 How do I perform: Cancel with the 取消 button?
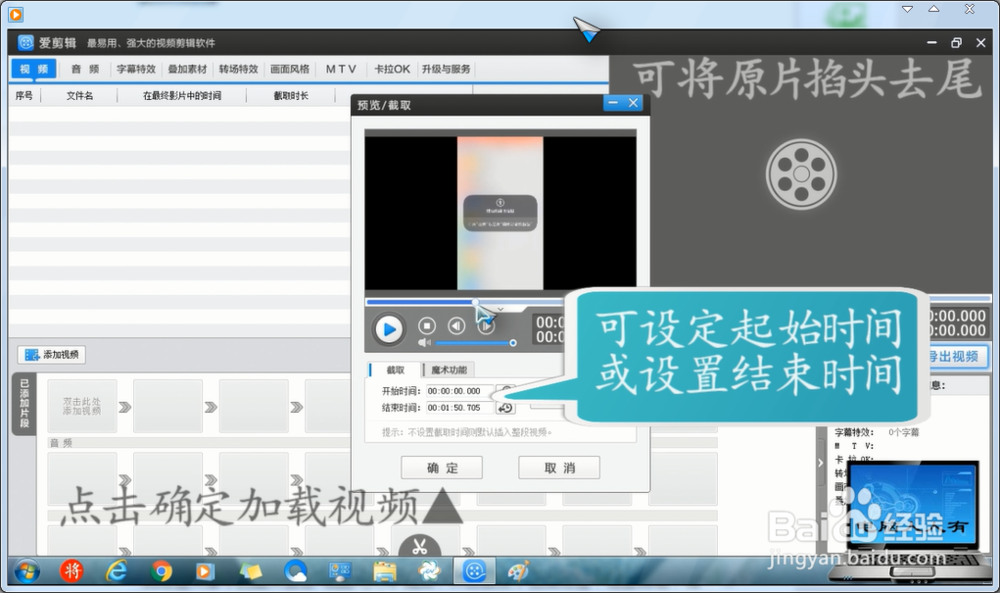pos(559,468)
